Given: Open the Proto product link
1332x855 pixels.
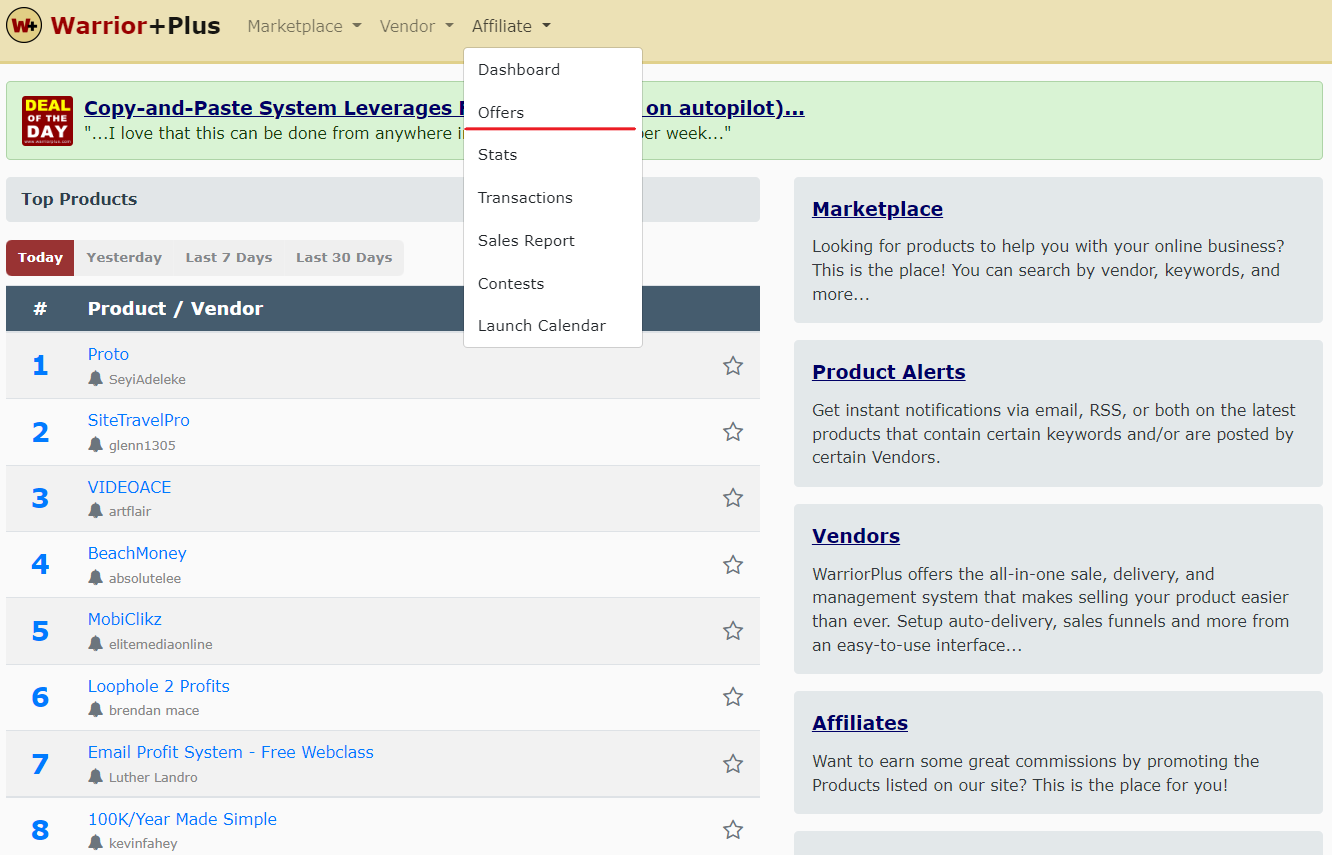Looking at the screenshot, I should point(108,354).
